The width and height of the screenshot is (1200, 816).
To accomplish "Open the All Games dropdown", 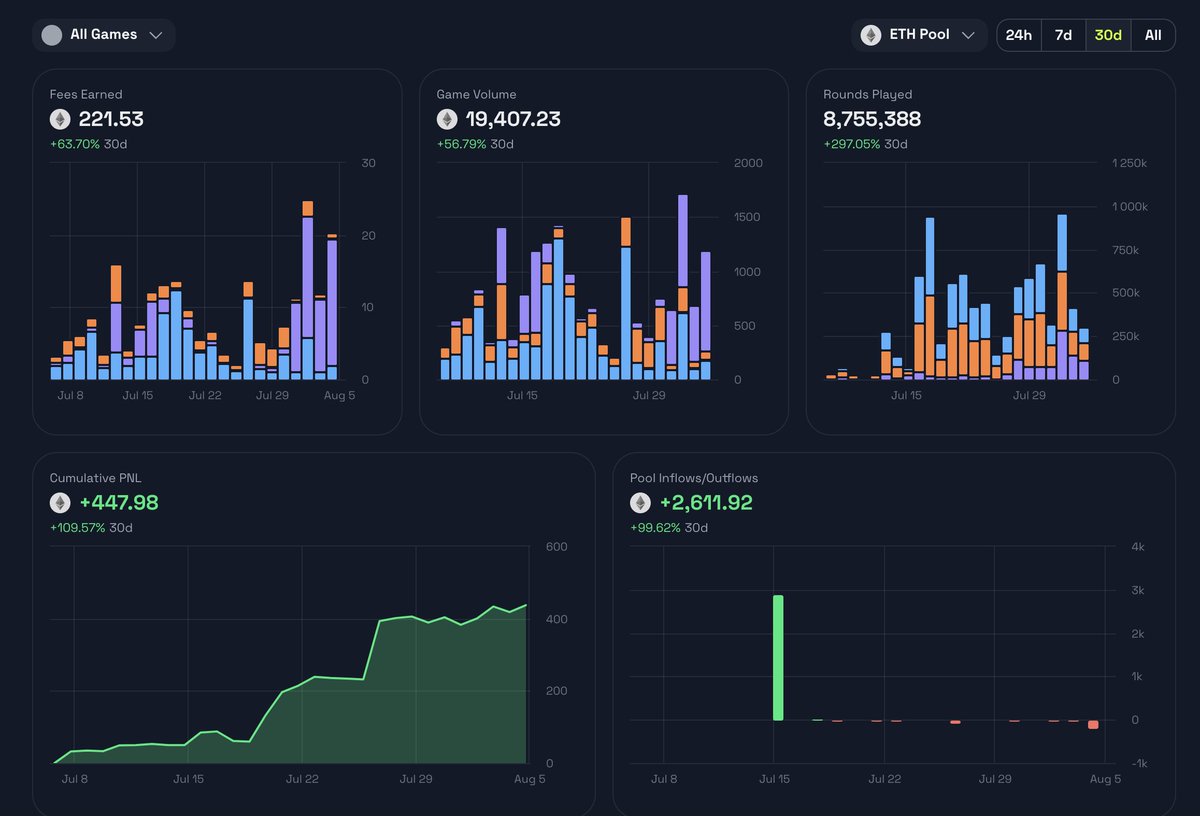I will click(104, 35).
